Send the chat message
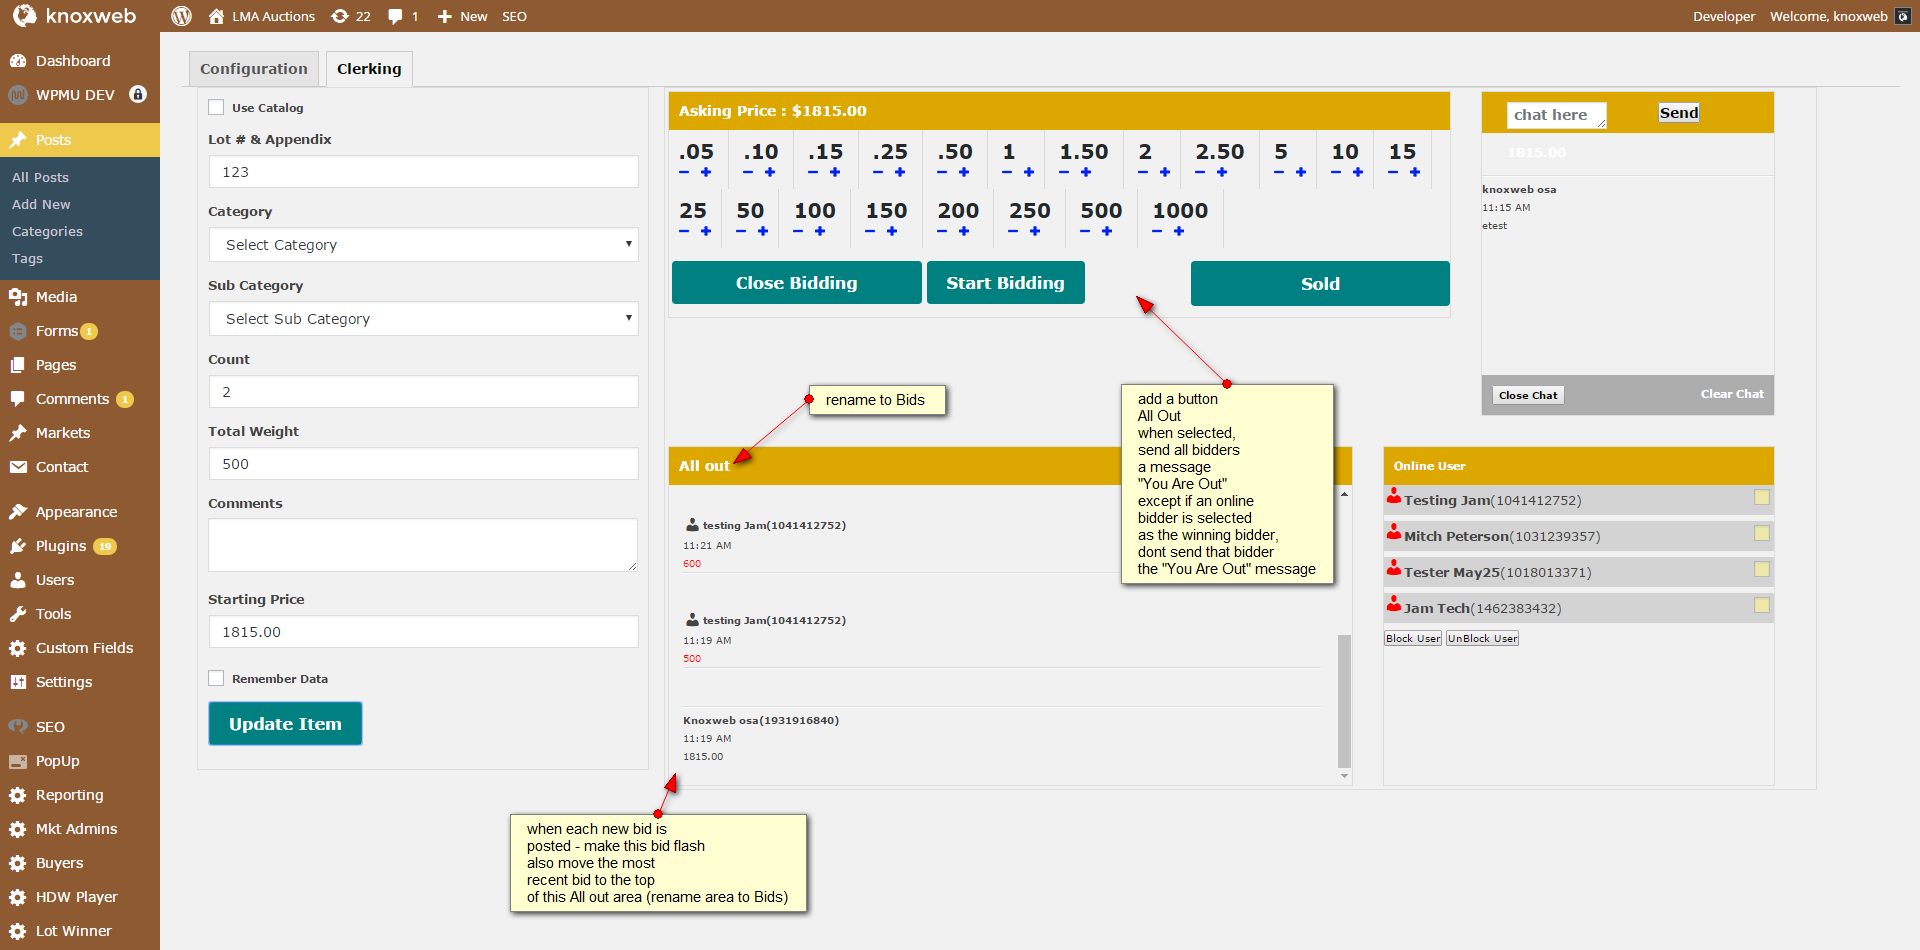 (x=1679, y=113)
